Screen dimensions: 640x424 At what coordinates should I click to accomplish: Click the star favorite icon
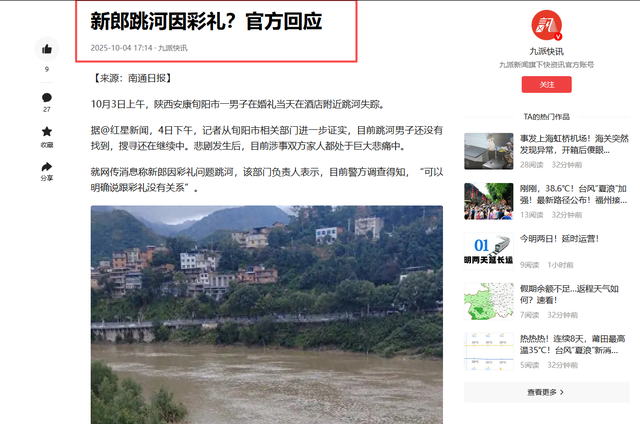(47, 131)
